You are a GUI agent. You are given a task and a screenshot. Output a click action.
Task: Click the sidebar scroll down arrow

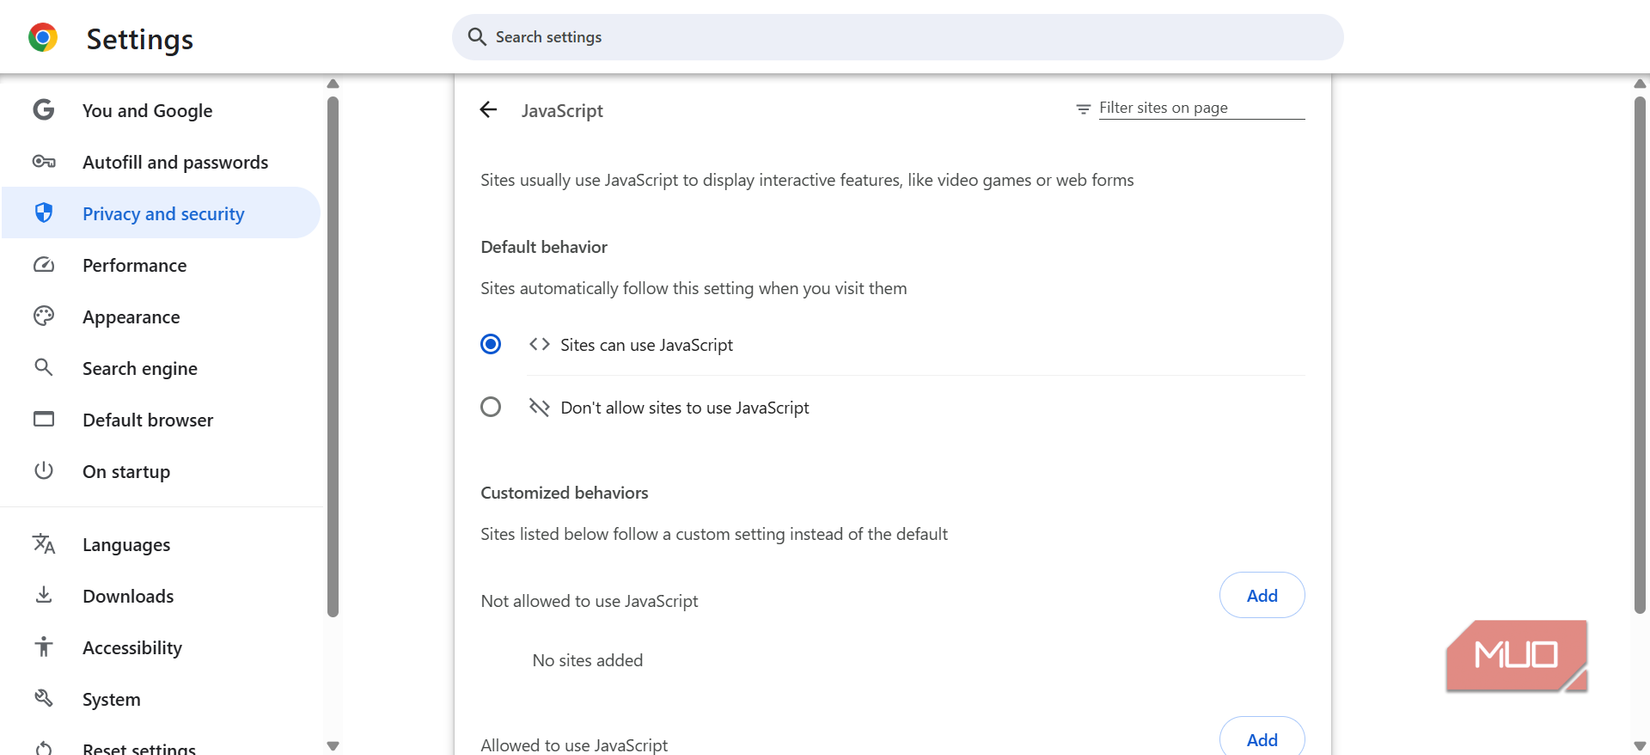[x=333, y=746]
